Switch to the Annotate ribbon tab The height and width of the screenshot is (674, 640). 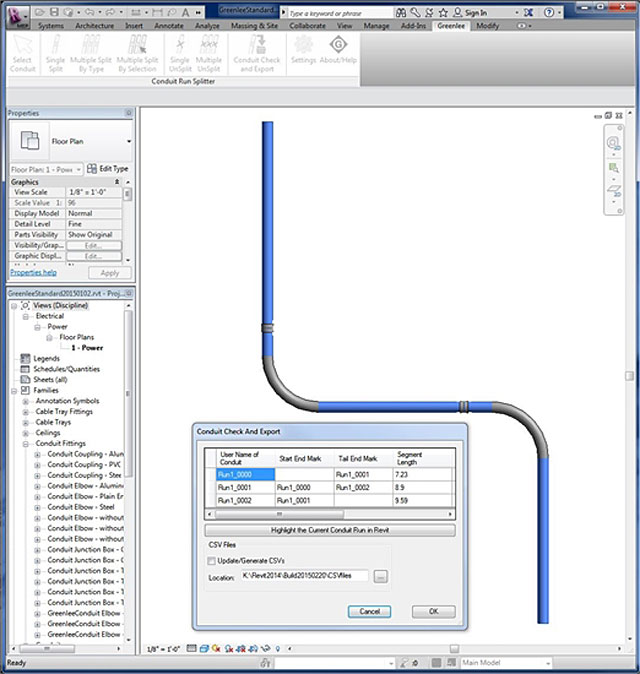click(x=169, y=26)
